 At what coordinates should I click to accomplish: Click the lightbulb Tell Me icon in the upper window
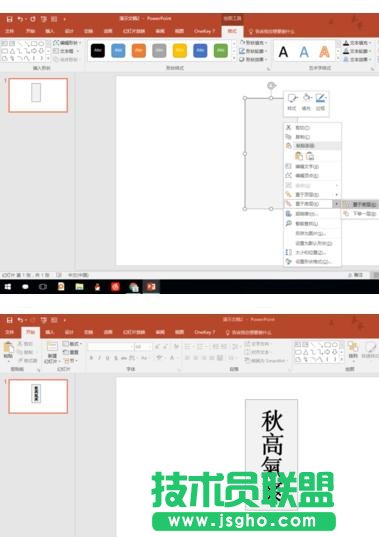(x=251, y=32)
